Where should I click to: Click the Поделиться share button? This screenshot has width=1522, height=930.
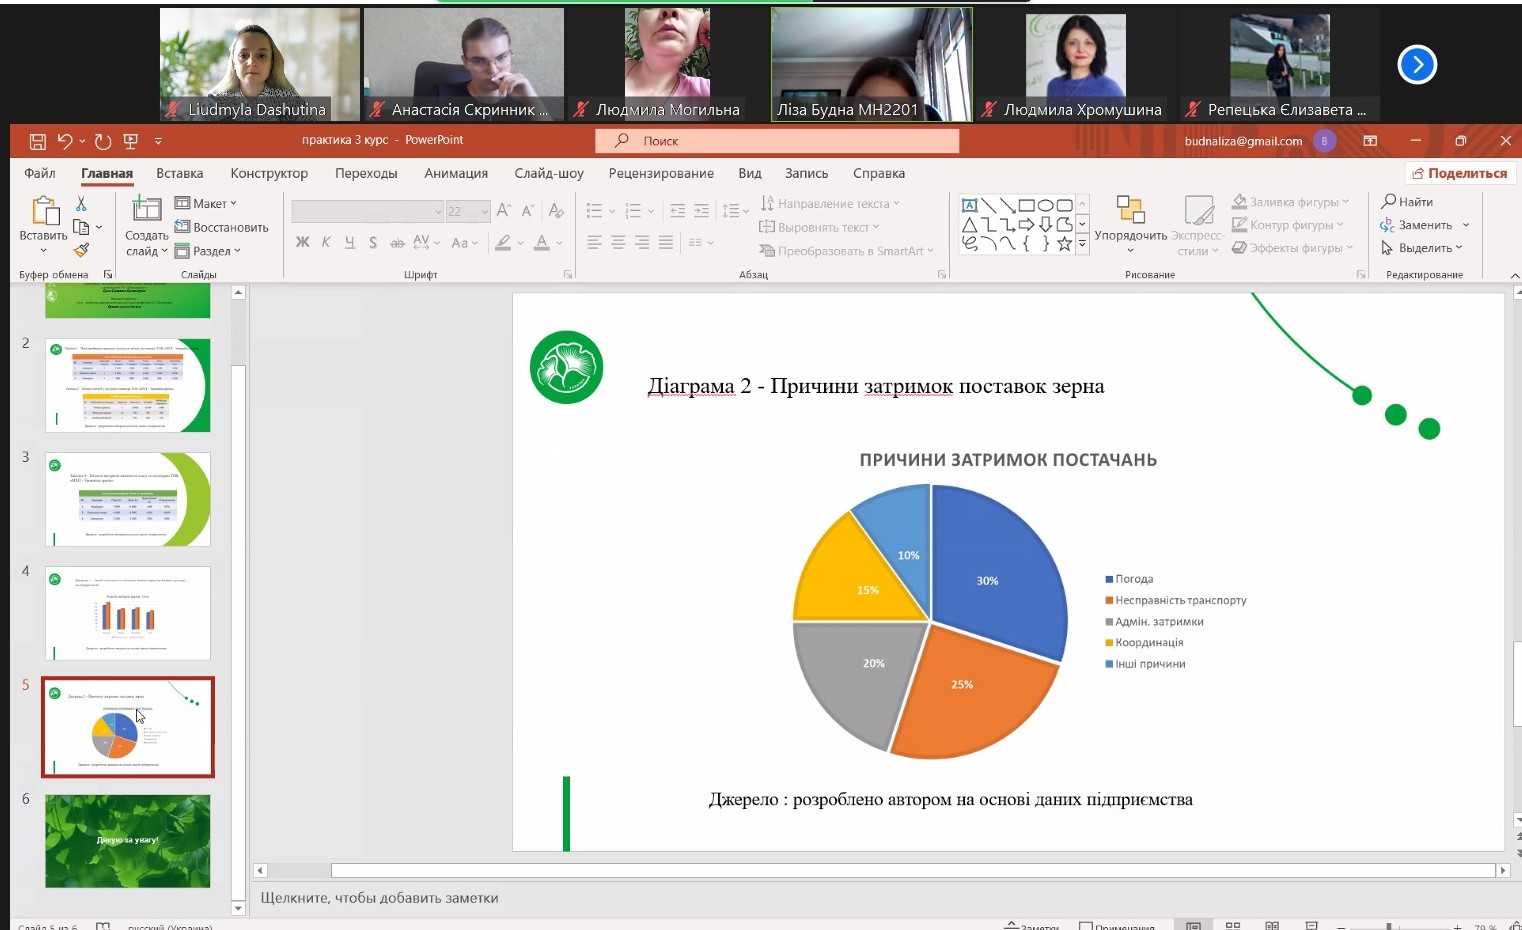[x=1459, y=173]
